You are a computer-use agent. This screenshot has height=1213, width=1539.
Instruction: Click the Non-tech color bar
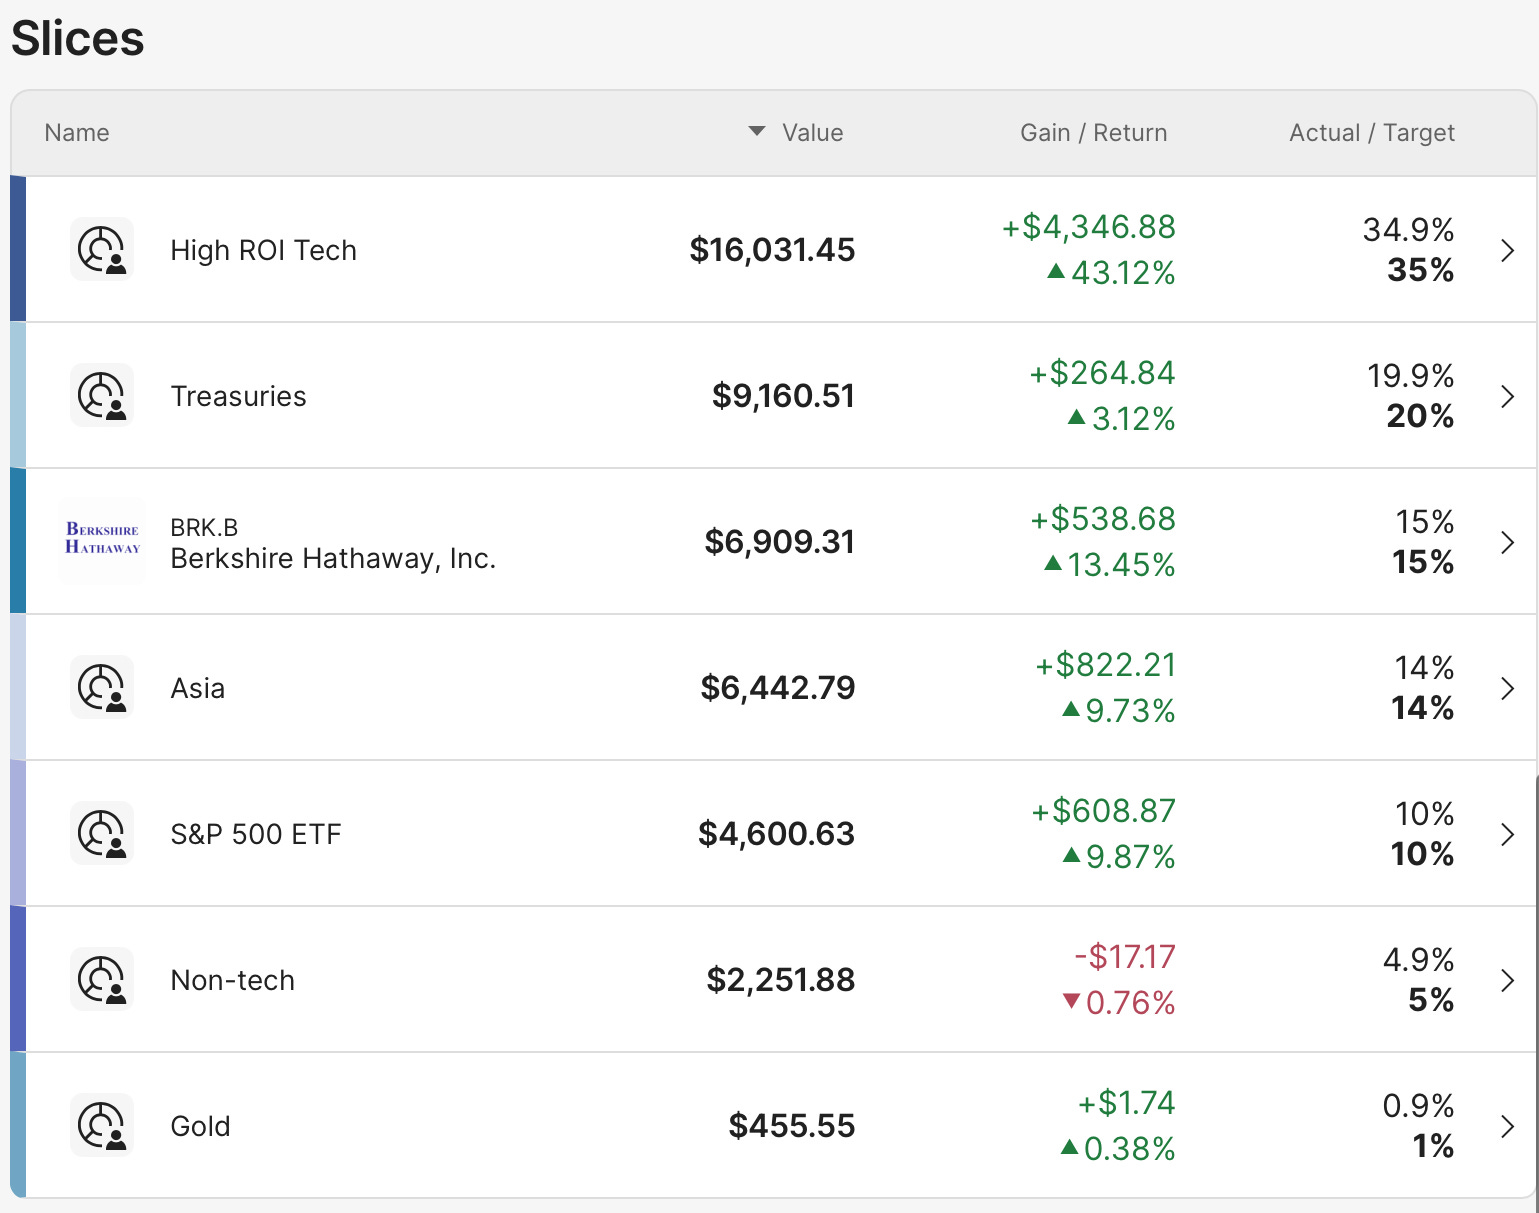tap(17, 979)
